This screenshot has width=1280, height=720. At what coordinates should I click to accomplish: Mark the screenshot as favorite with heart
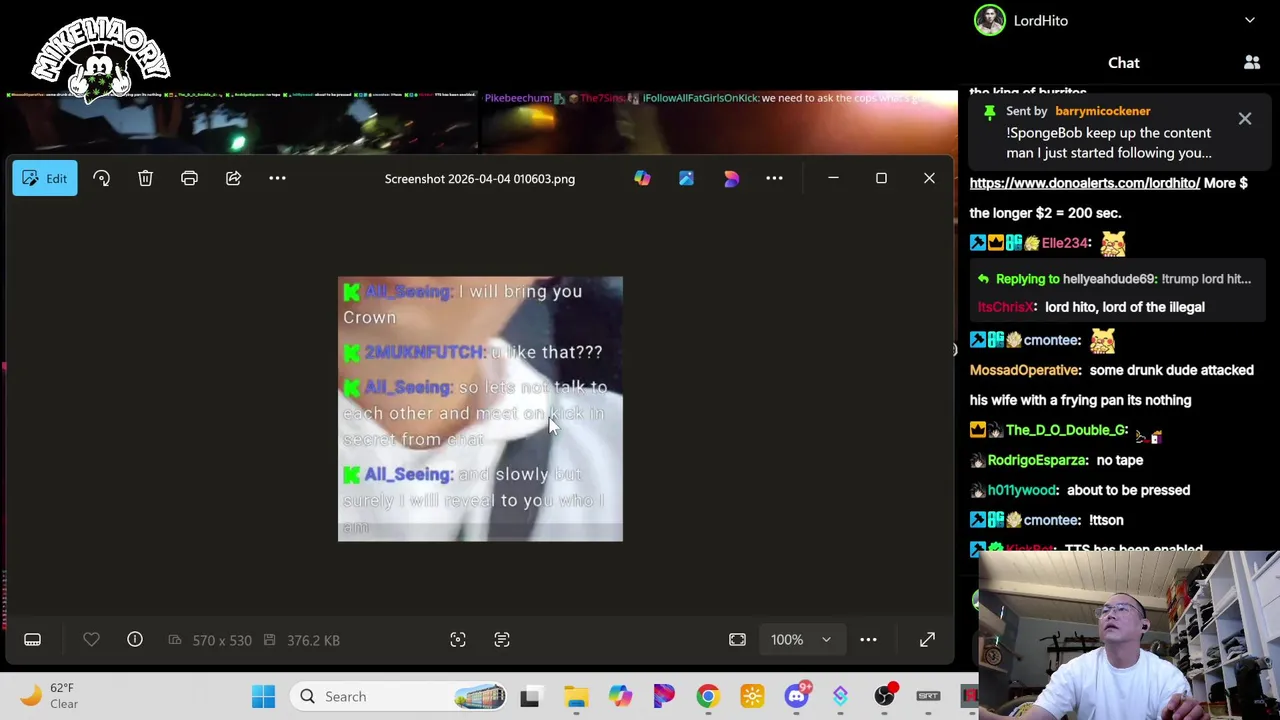(91, 640)
